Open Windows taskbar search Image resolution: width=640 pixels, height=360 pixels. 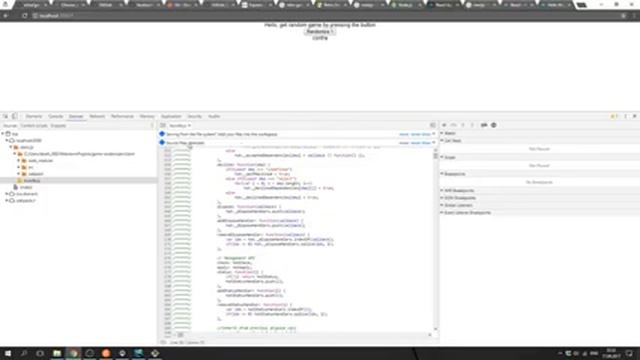click(24, 353)
